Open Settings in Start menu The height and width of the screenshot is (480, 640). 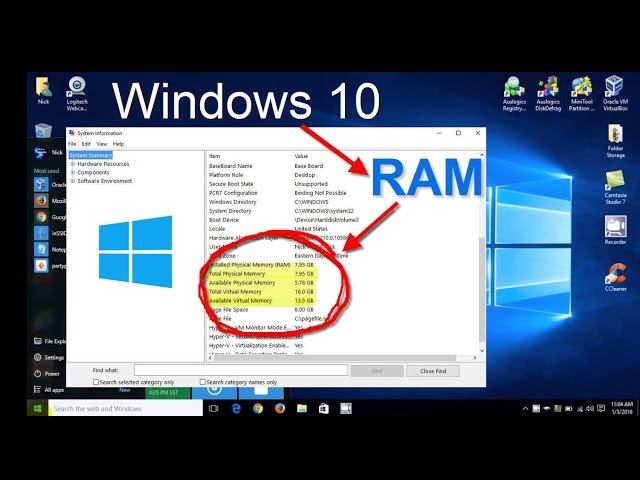click(x=49, y=358)
